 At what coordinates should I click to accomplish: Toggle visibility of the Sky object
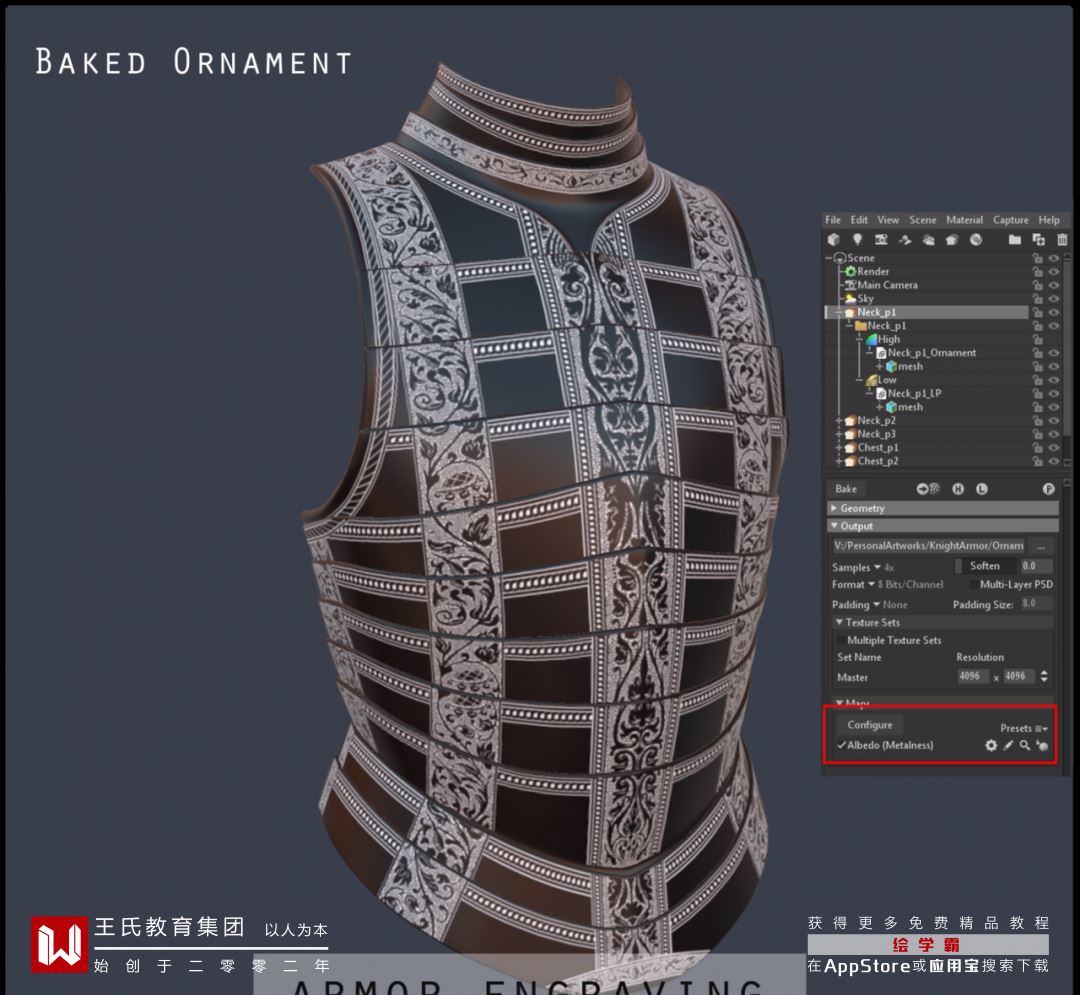[1054, 299]
